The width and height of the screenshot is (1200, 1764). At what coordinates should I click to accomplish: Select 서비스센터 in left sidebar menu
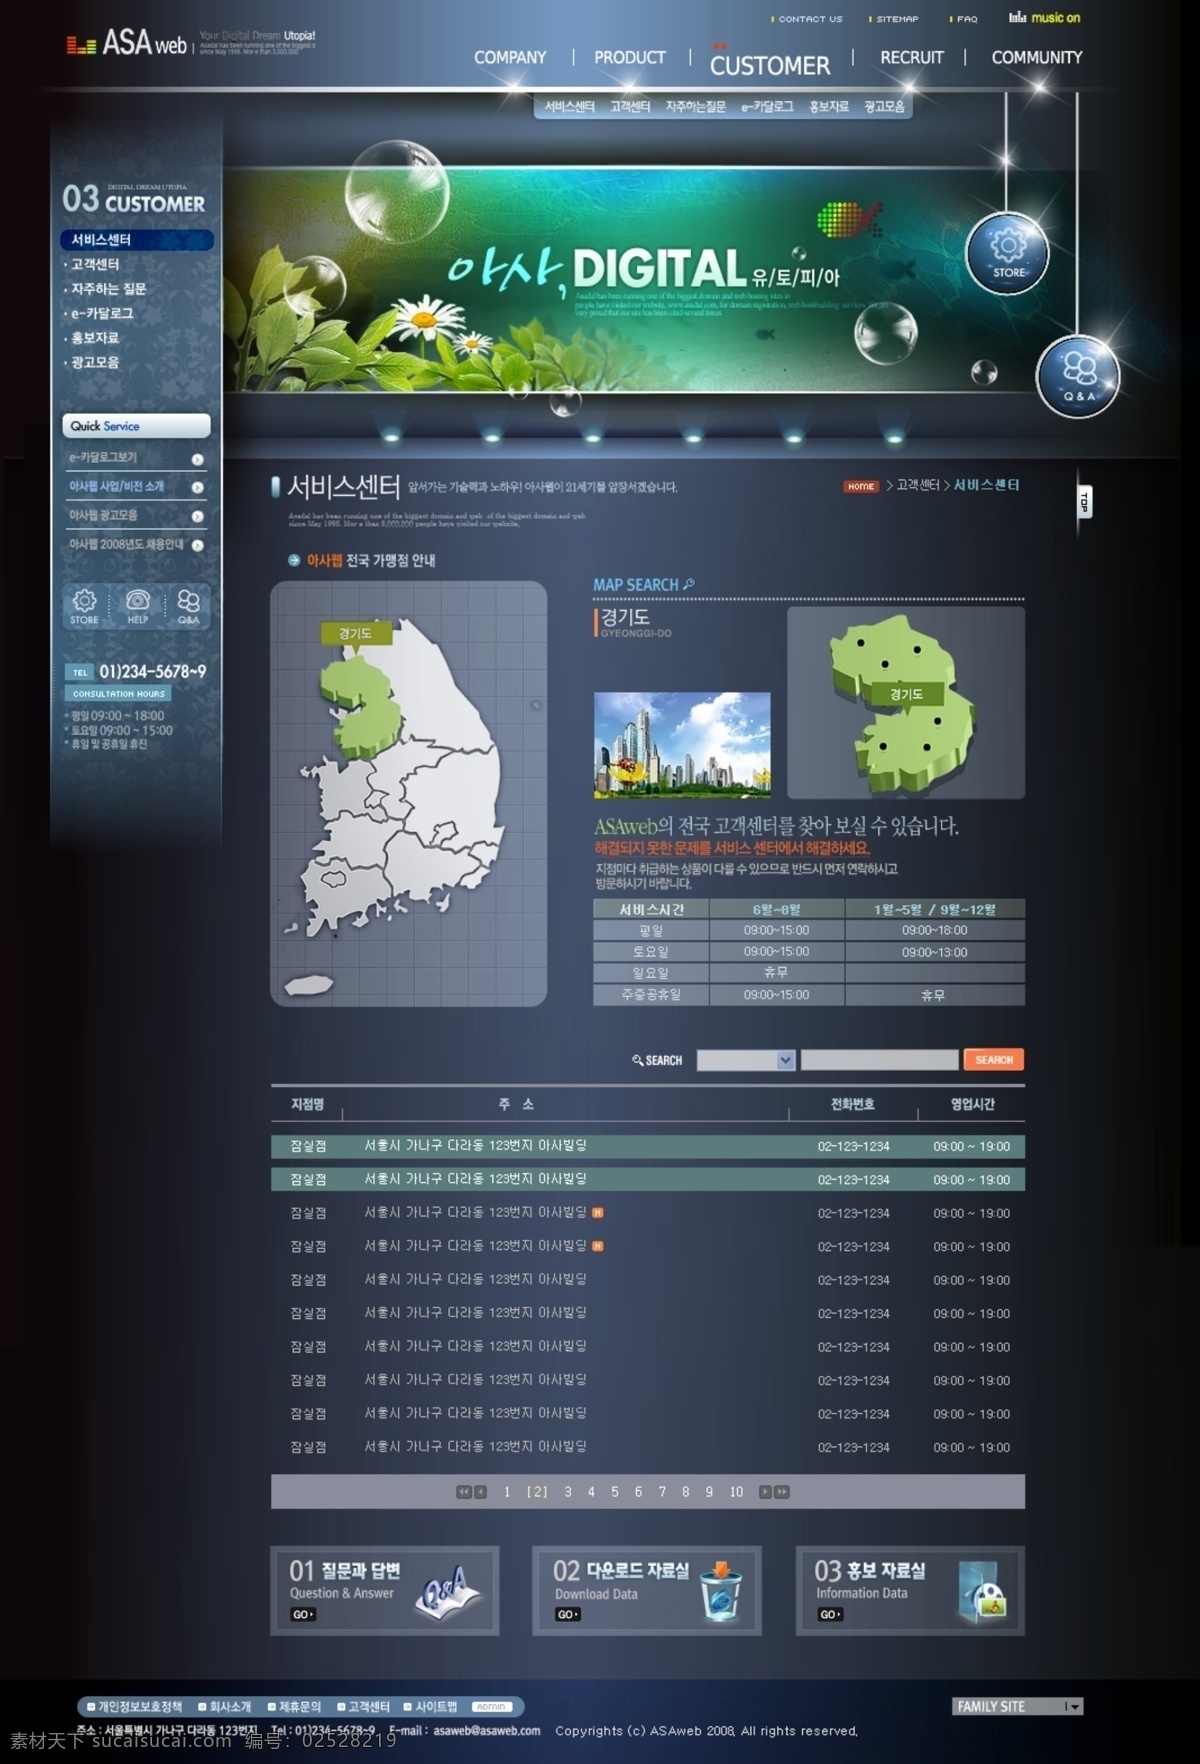click(137, 240)
